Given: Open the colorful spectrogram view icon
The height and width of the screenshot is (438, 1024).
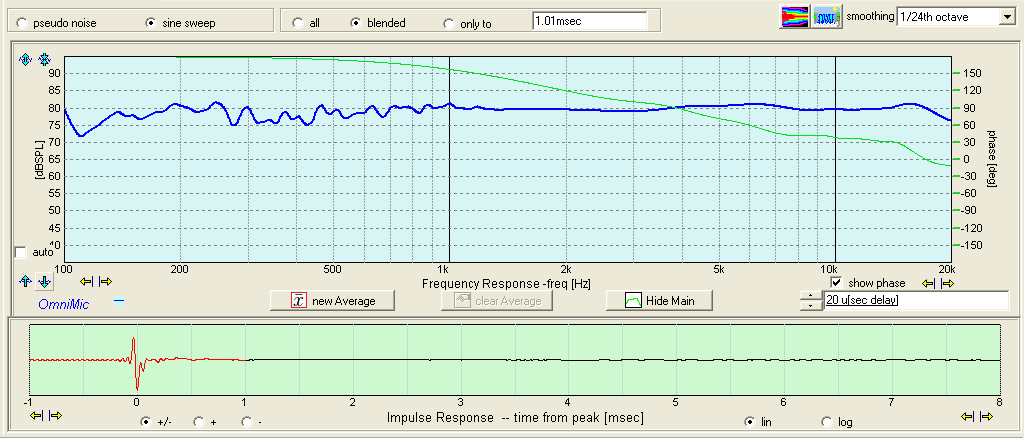Looking at the screenshot, I should 794,16.
